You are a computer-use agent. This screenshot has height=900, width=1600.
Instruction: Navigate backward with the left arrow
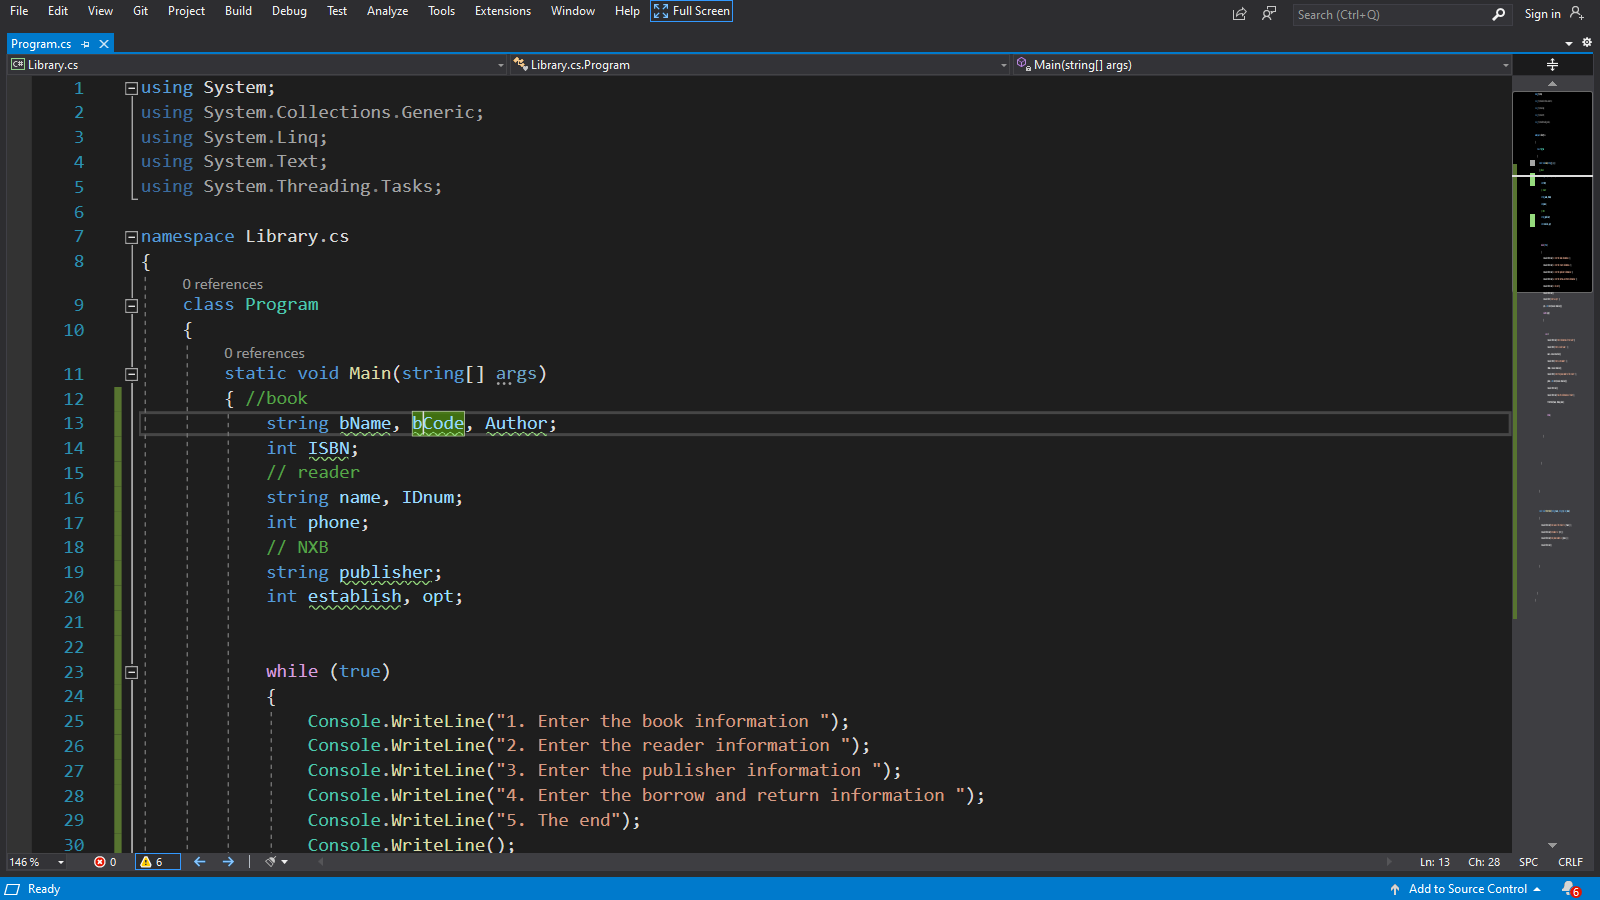point(200,862)
